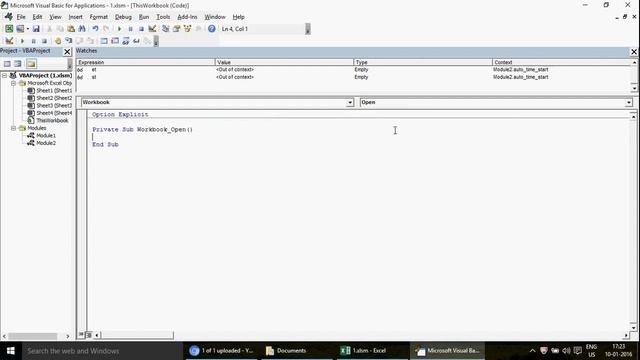Click the Project panel horizontal scroll right arrow

pyautogui.click(x=68, y=336)
